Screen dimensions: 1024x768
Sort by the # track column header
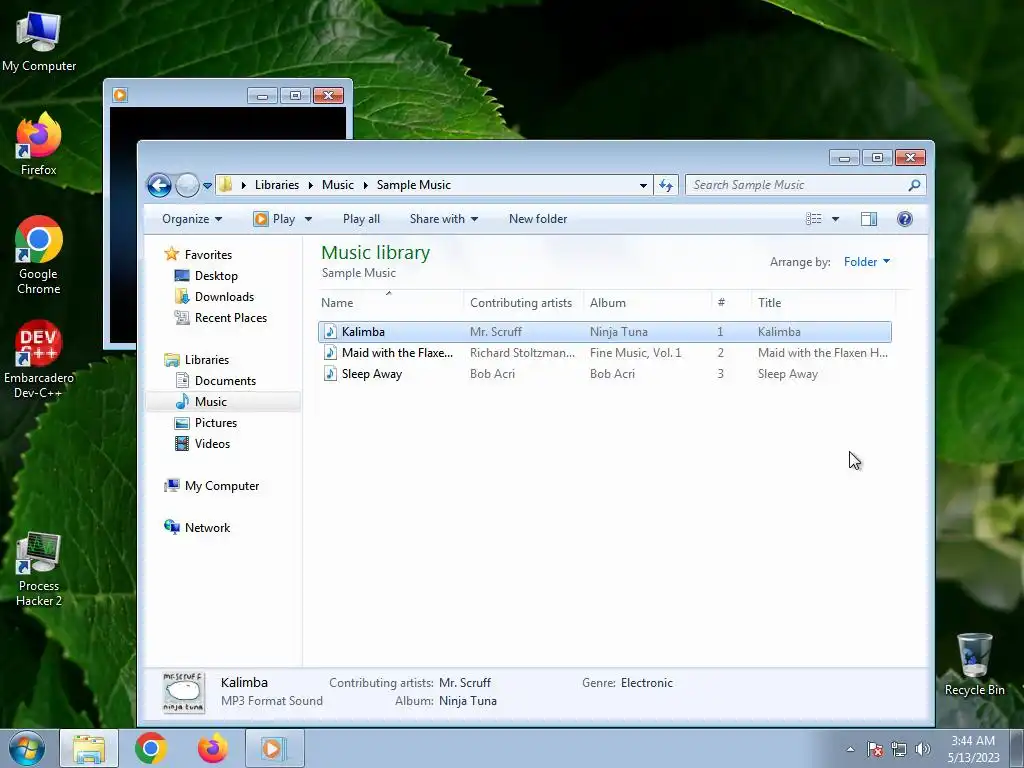731,302
